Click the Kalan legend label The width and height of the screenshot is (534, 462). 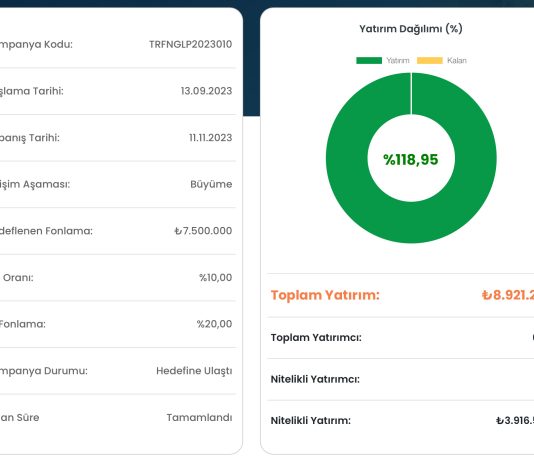pyautogui.click(x=457, y=61)
